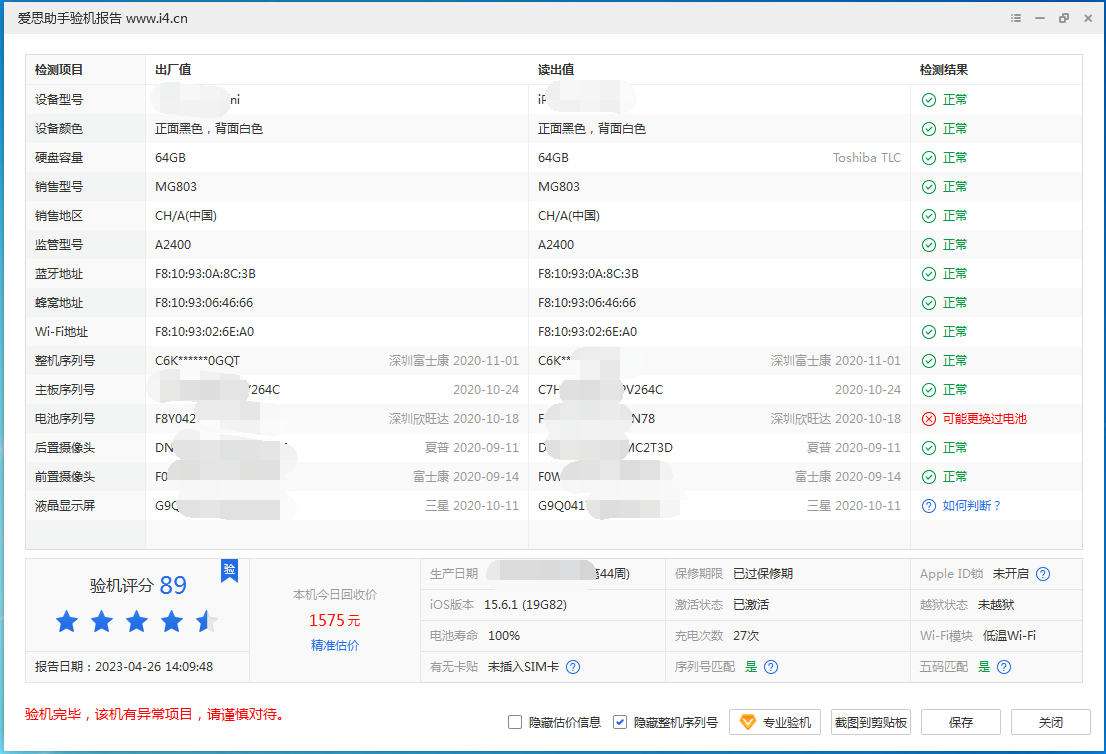Click the green check icon in 硬盘容量 row
Viewport: 1106px width, 754px height.
click(x=929, y=158)
